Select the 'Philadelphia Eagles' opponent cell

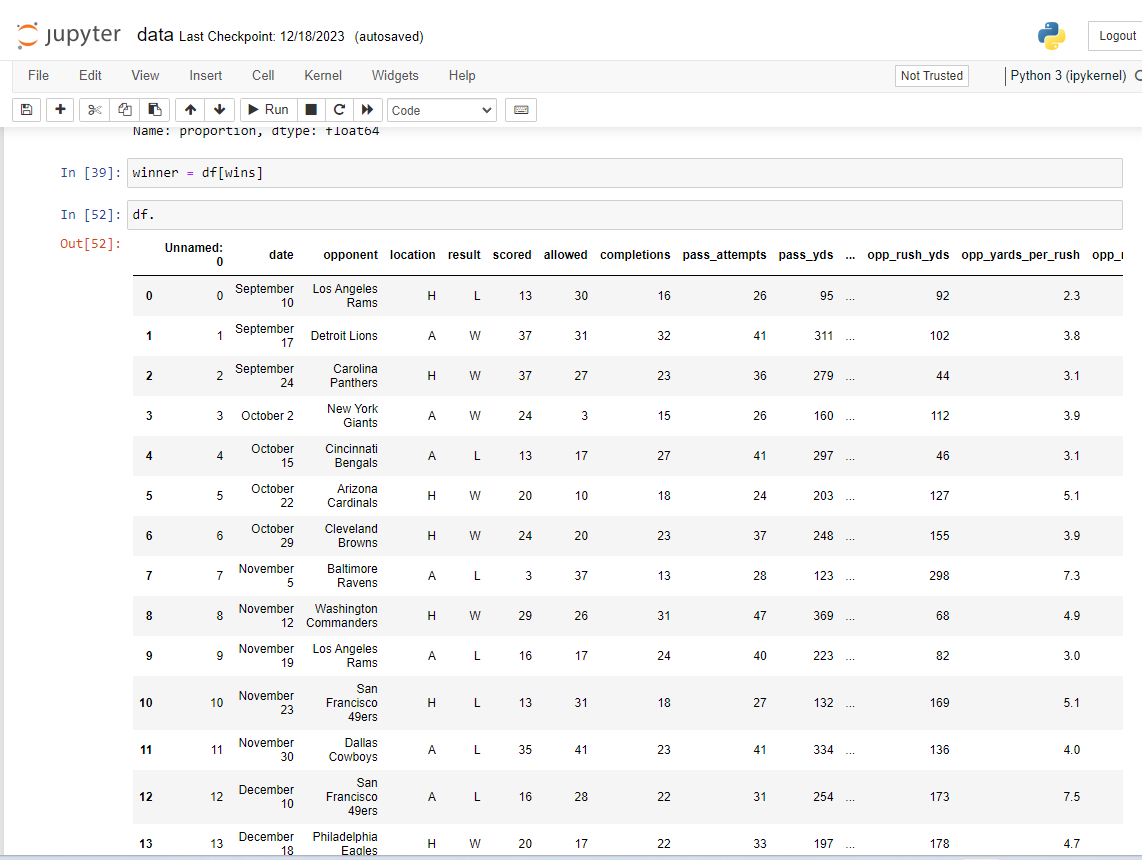[x=345, y=844]
